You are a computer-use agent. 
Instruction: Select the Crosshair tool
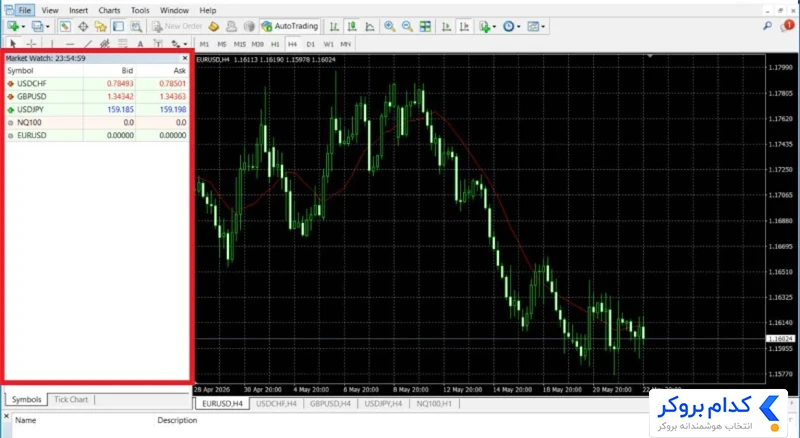coord(31,44)
